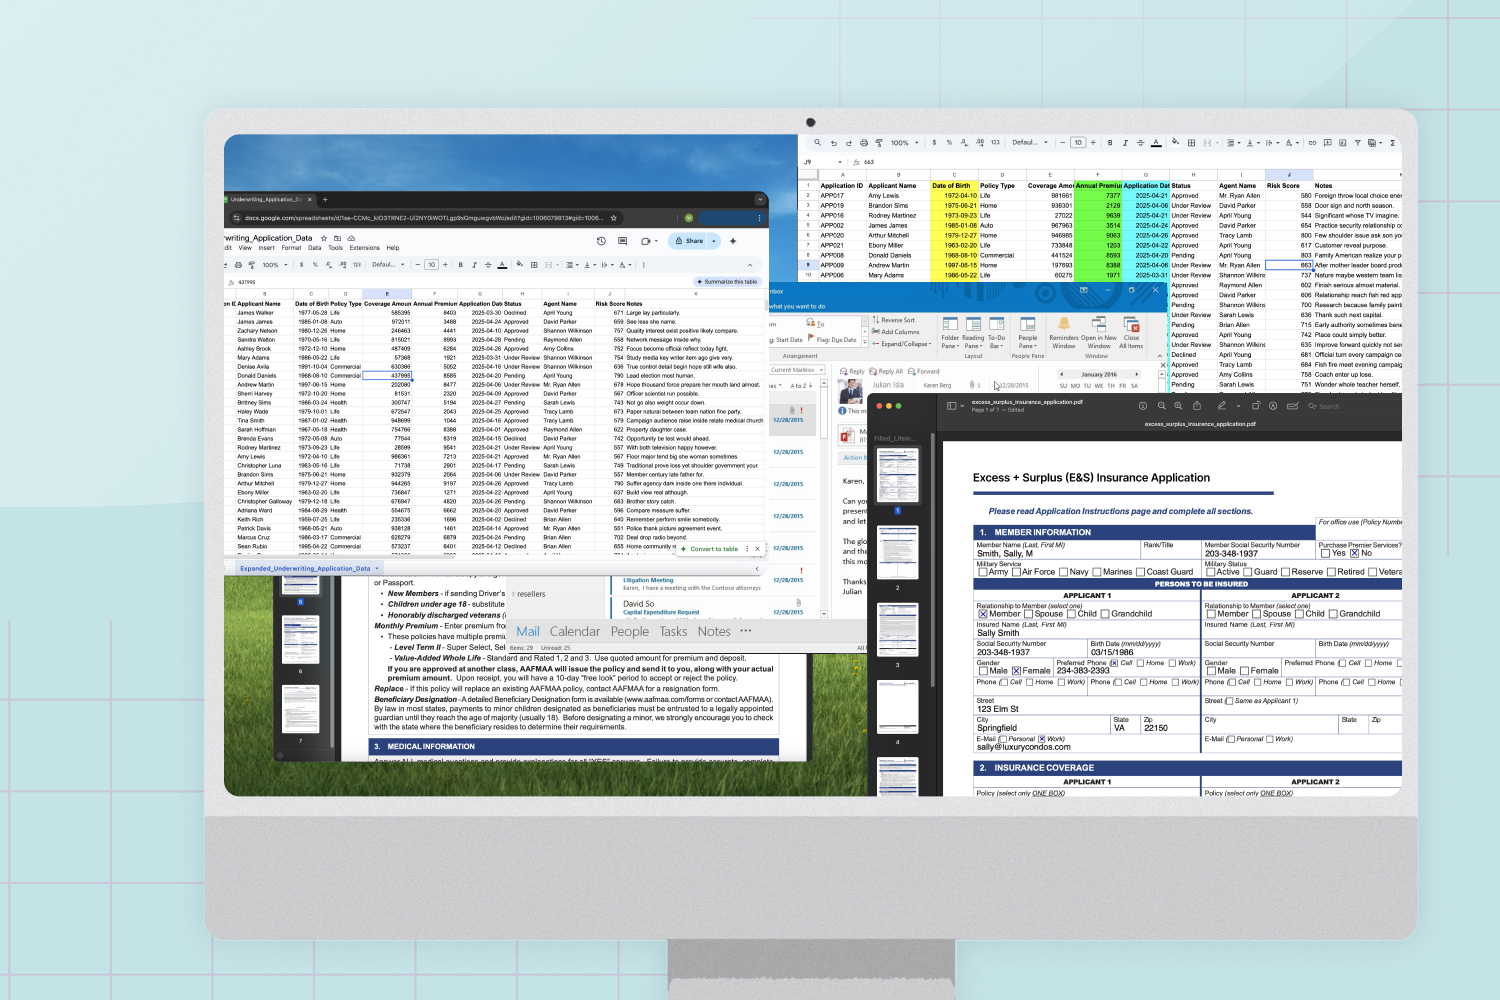Select page 2 thumbnail in Preview sidebar
Viewport: 1500px width, 1000px height.
pos(897,553)
